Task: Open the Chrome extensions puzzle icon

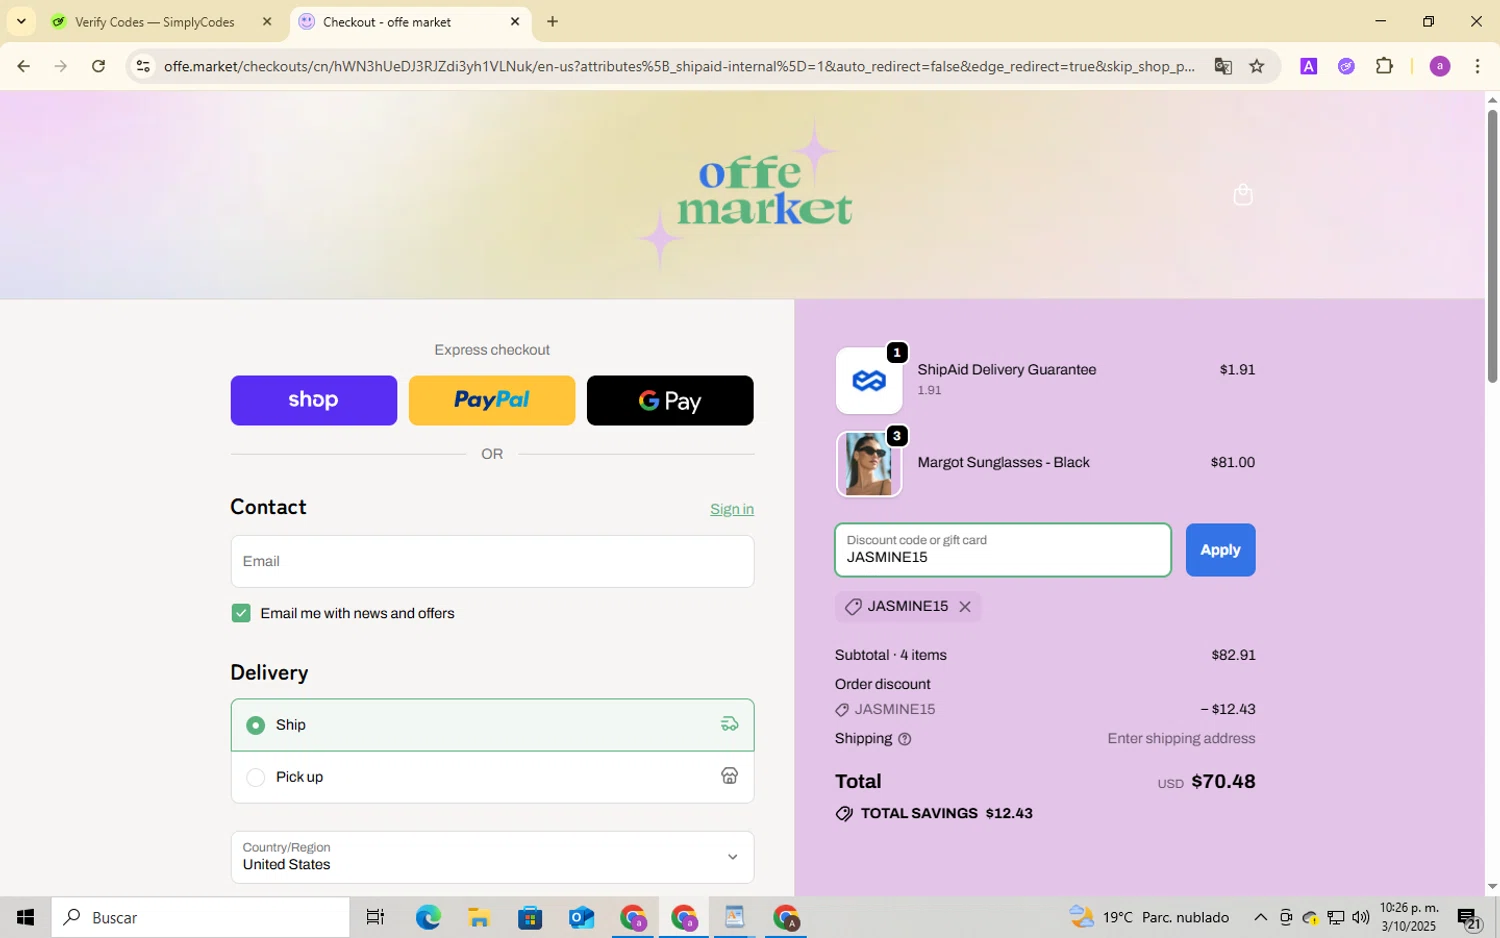Action: [1384, 66]
